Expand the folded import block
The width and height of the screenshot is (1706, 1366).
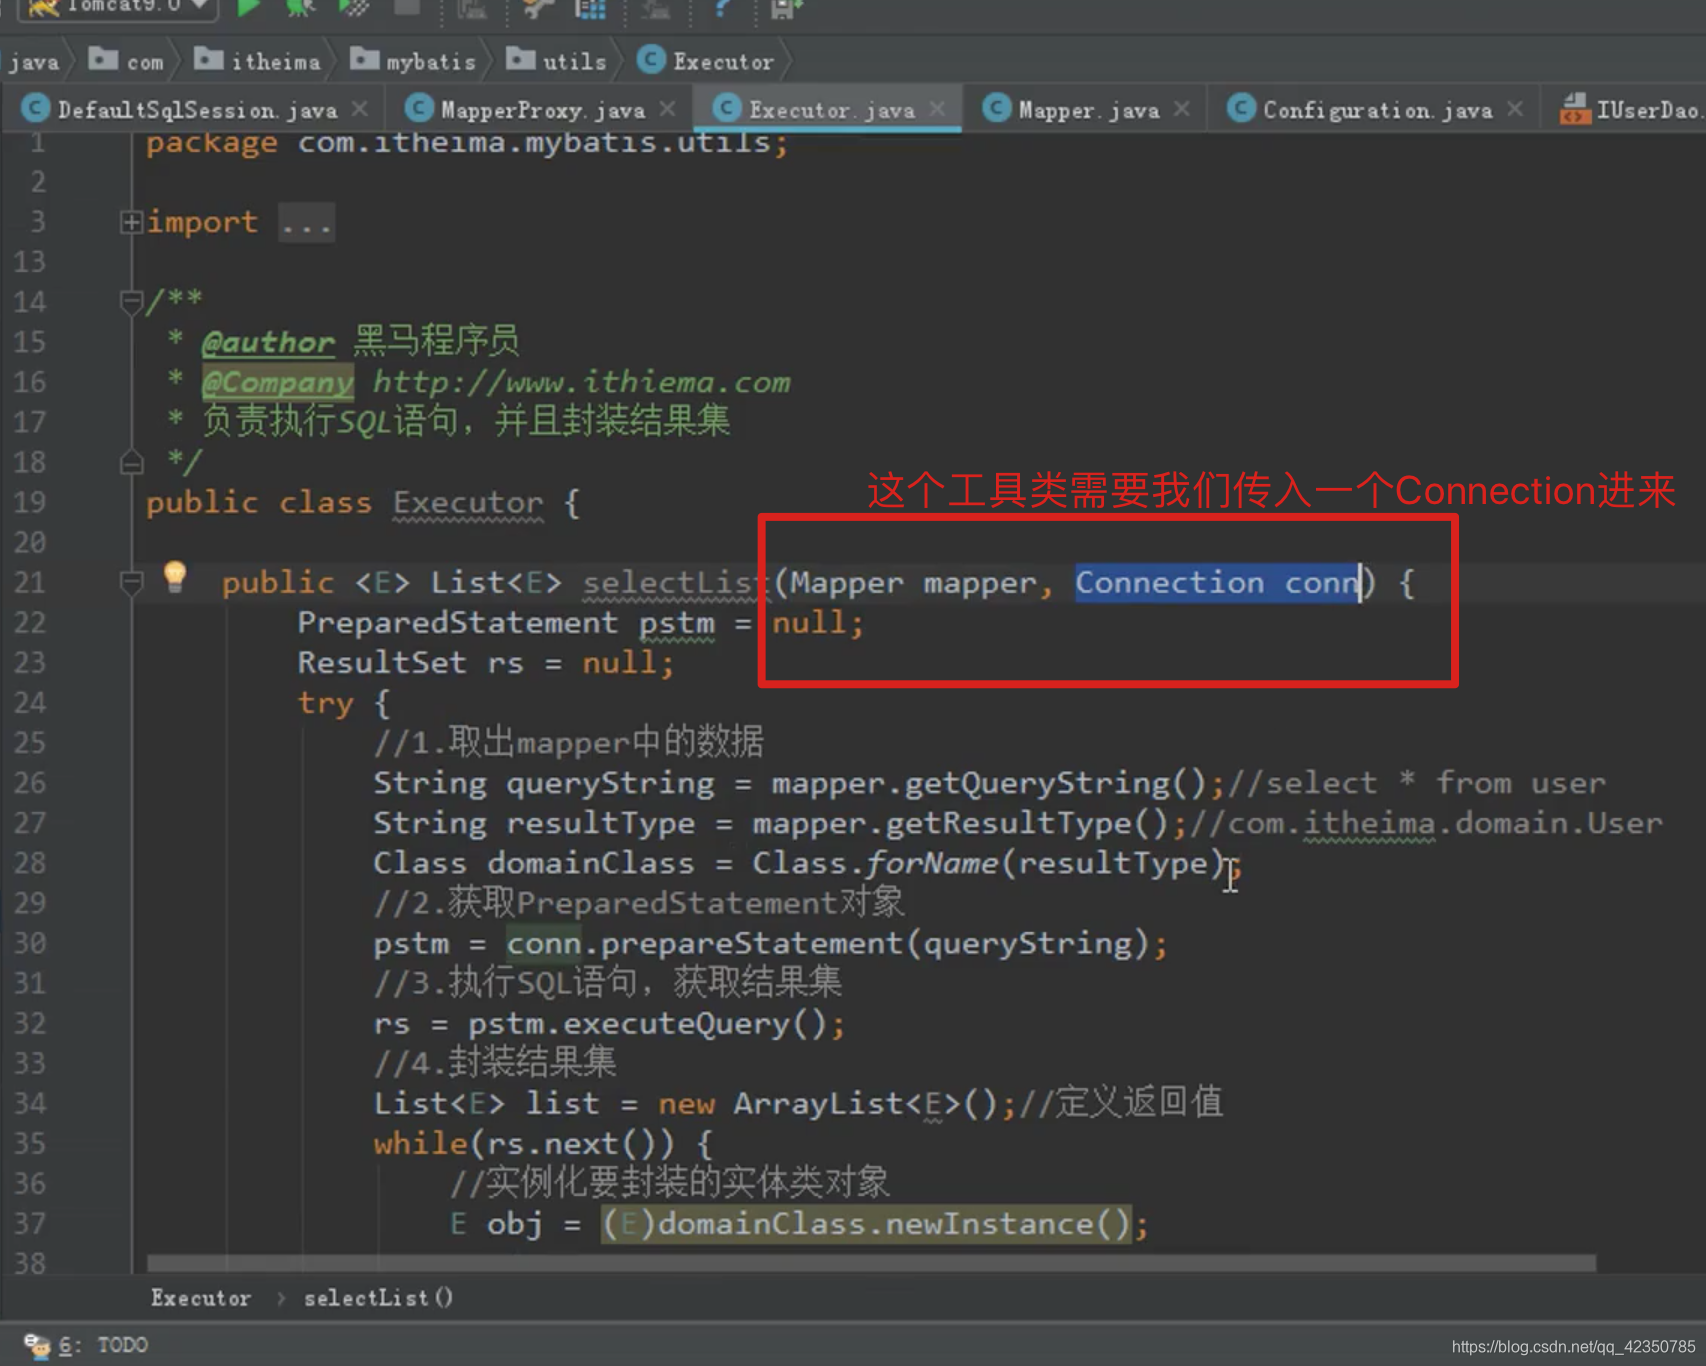pos(131,222)
